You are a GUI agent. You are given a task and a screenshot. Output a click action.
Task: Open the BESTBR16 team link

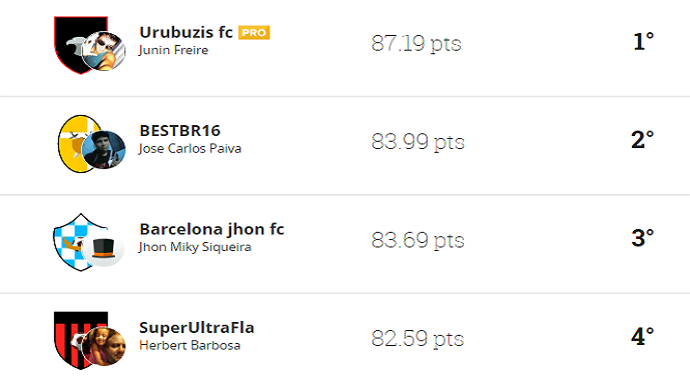point(180,131)
